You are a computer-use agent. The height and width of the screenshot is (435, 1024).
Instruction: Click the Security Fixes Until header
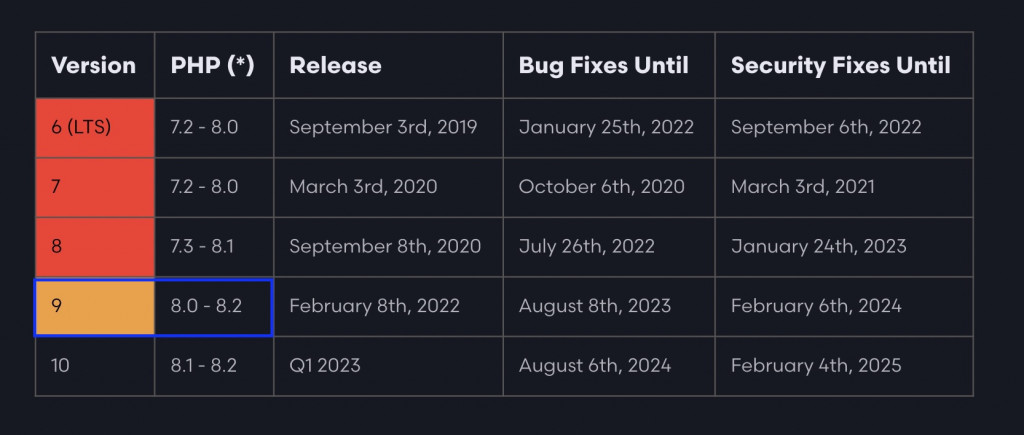pos(844,65)
